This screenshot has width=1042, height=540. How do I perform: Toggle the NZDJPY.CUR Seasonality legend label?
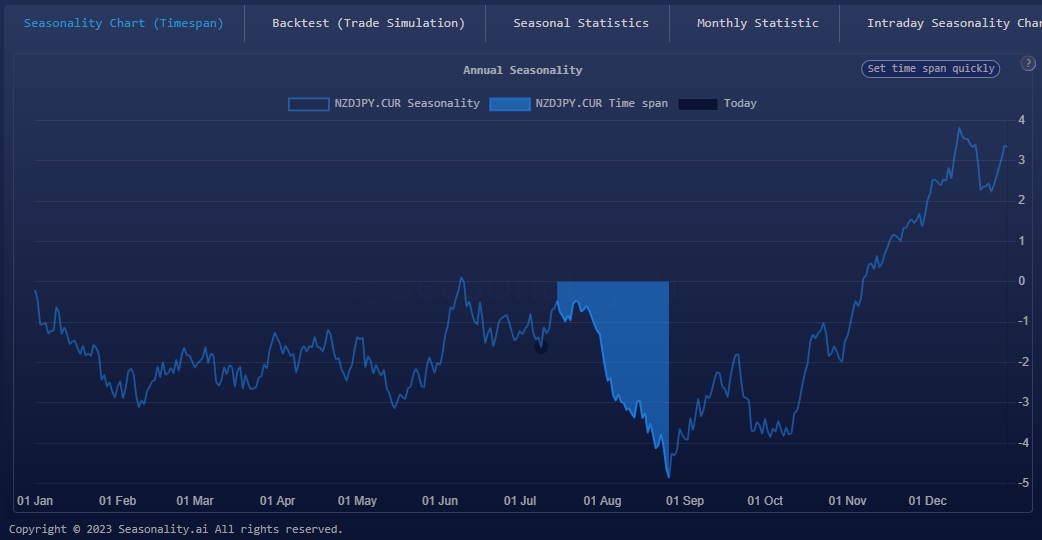pos(406,104)
